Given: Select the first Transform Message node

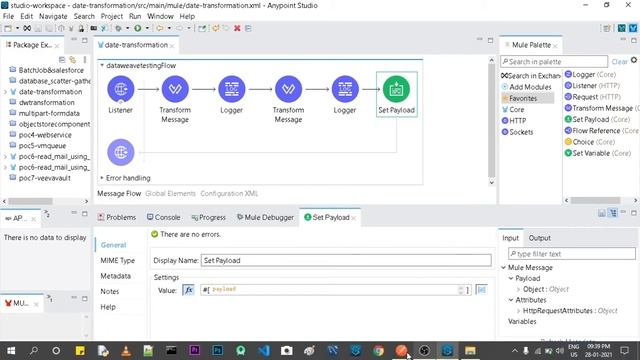Looking at the screenshot, I should (x=175, y=89).
